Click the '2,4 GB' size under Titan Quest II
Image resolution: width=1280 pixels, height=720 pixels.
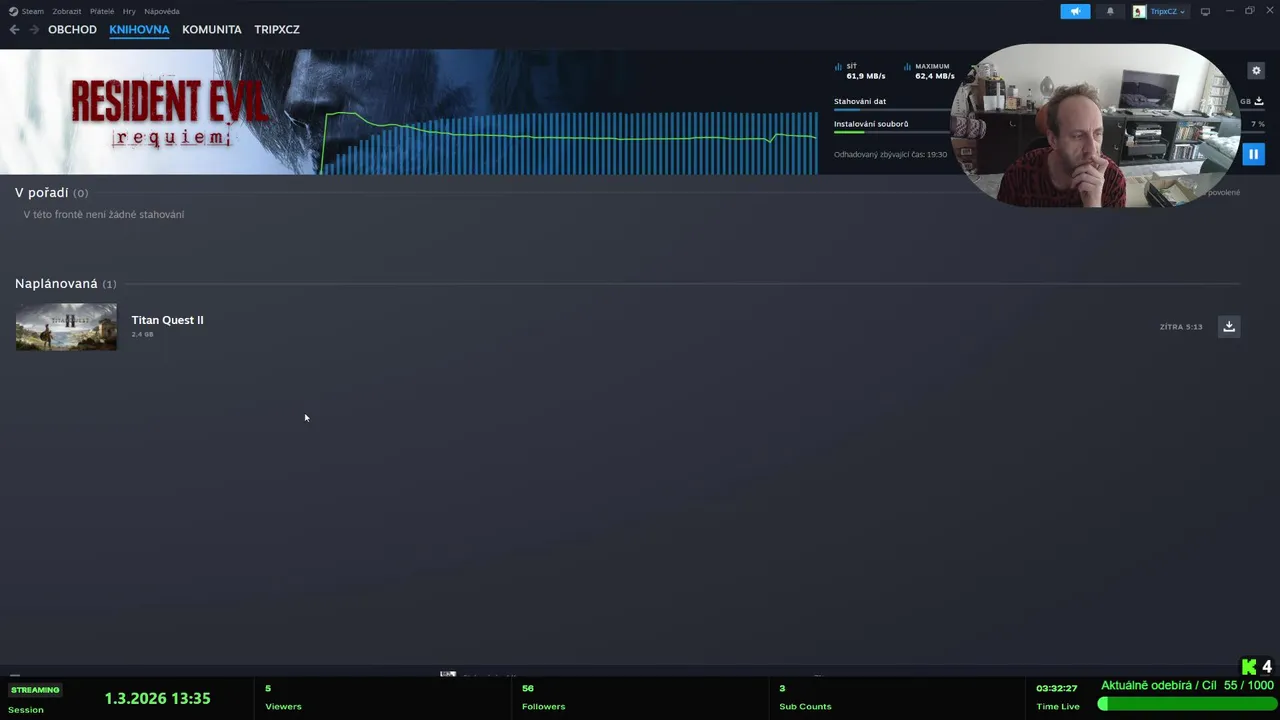pos(142,334)
